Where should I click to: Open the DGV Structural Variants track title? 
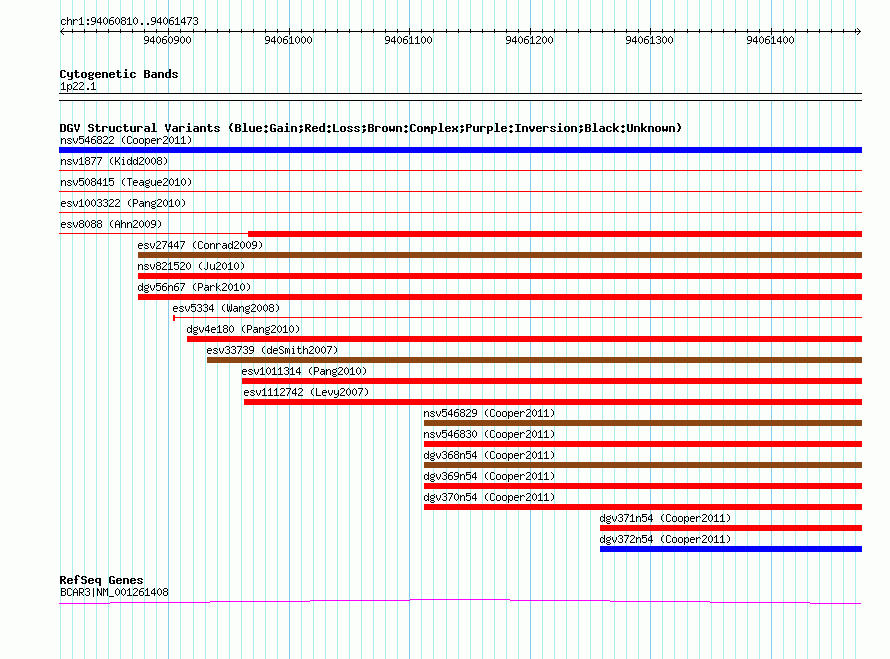pyautogui.click(x=371, y=128)
